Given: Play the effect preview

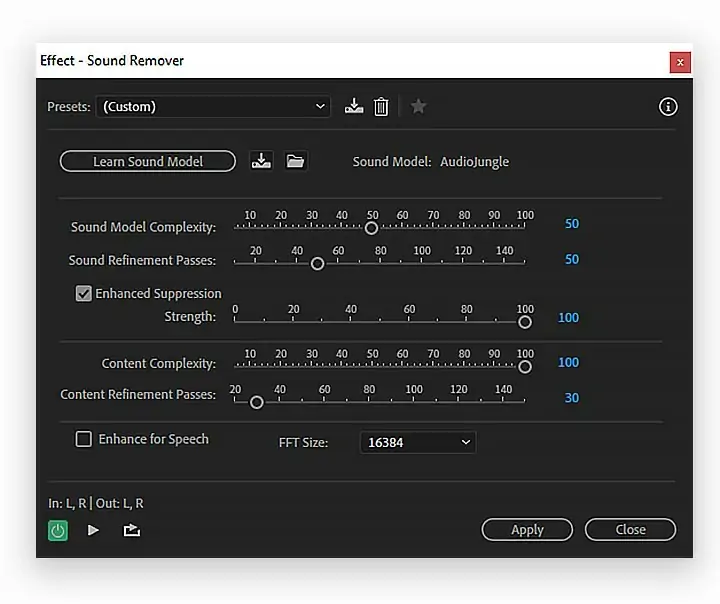Looking at the screenshot, I should click(x=93, y=531).
